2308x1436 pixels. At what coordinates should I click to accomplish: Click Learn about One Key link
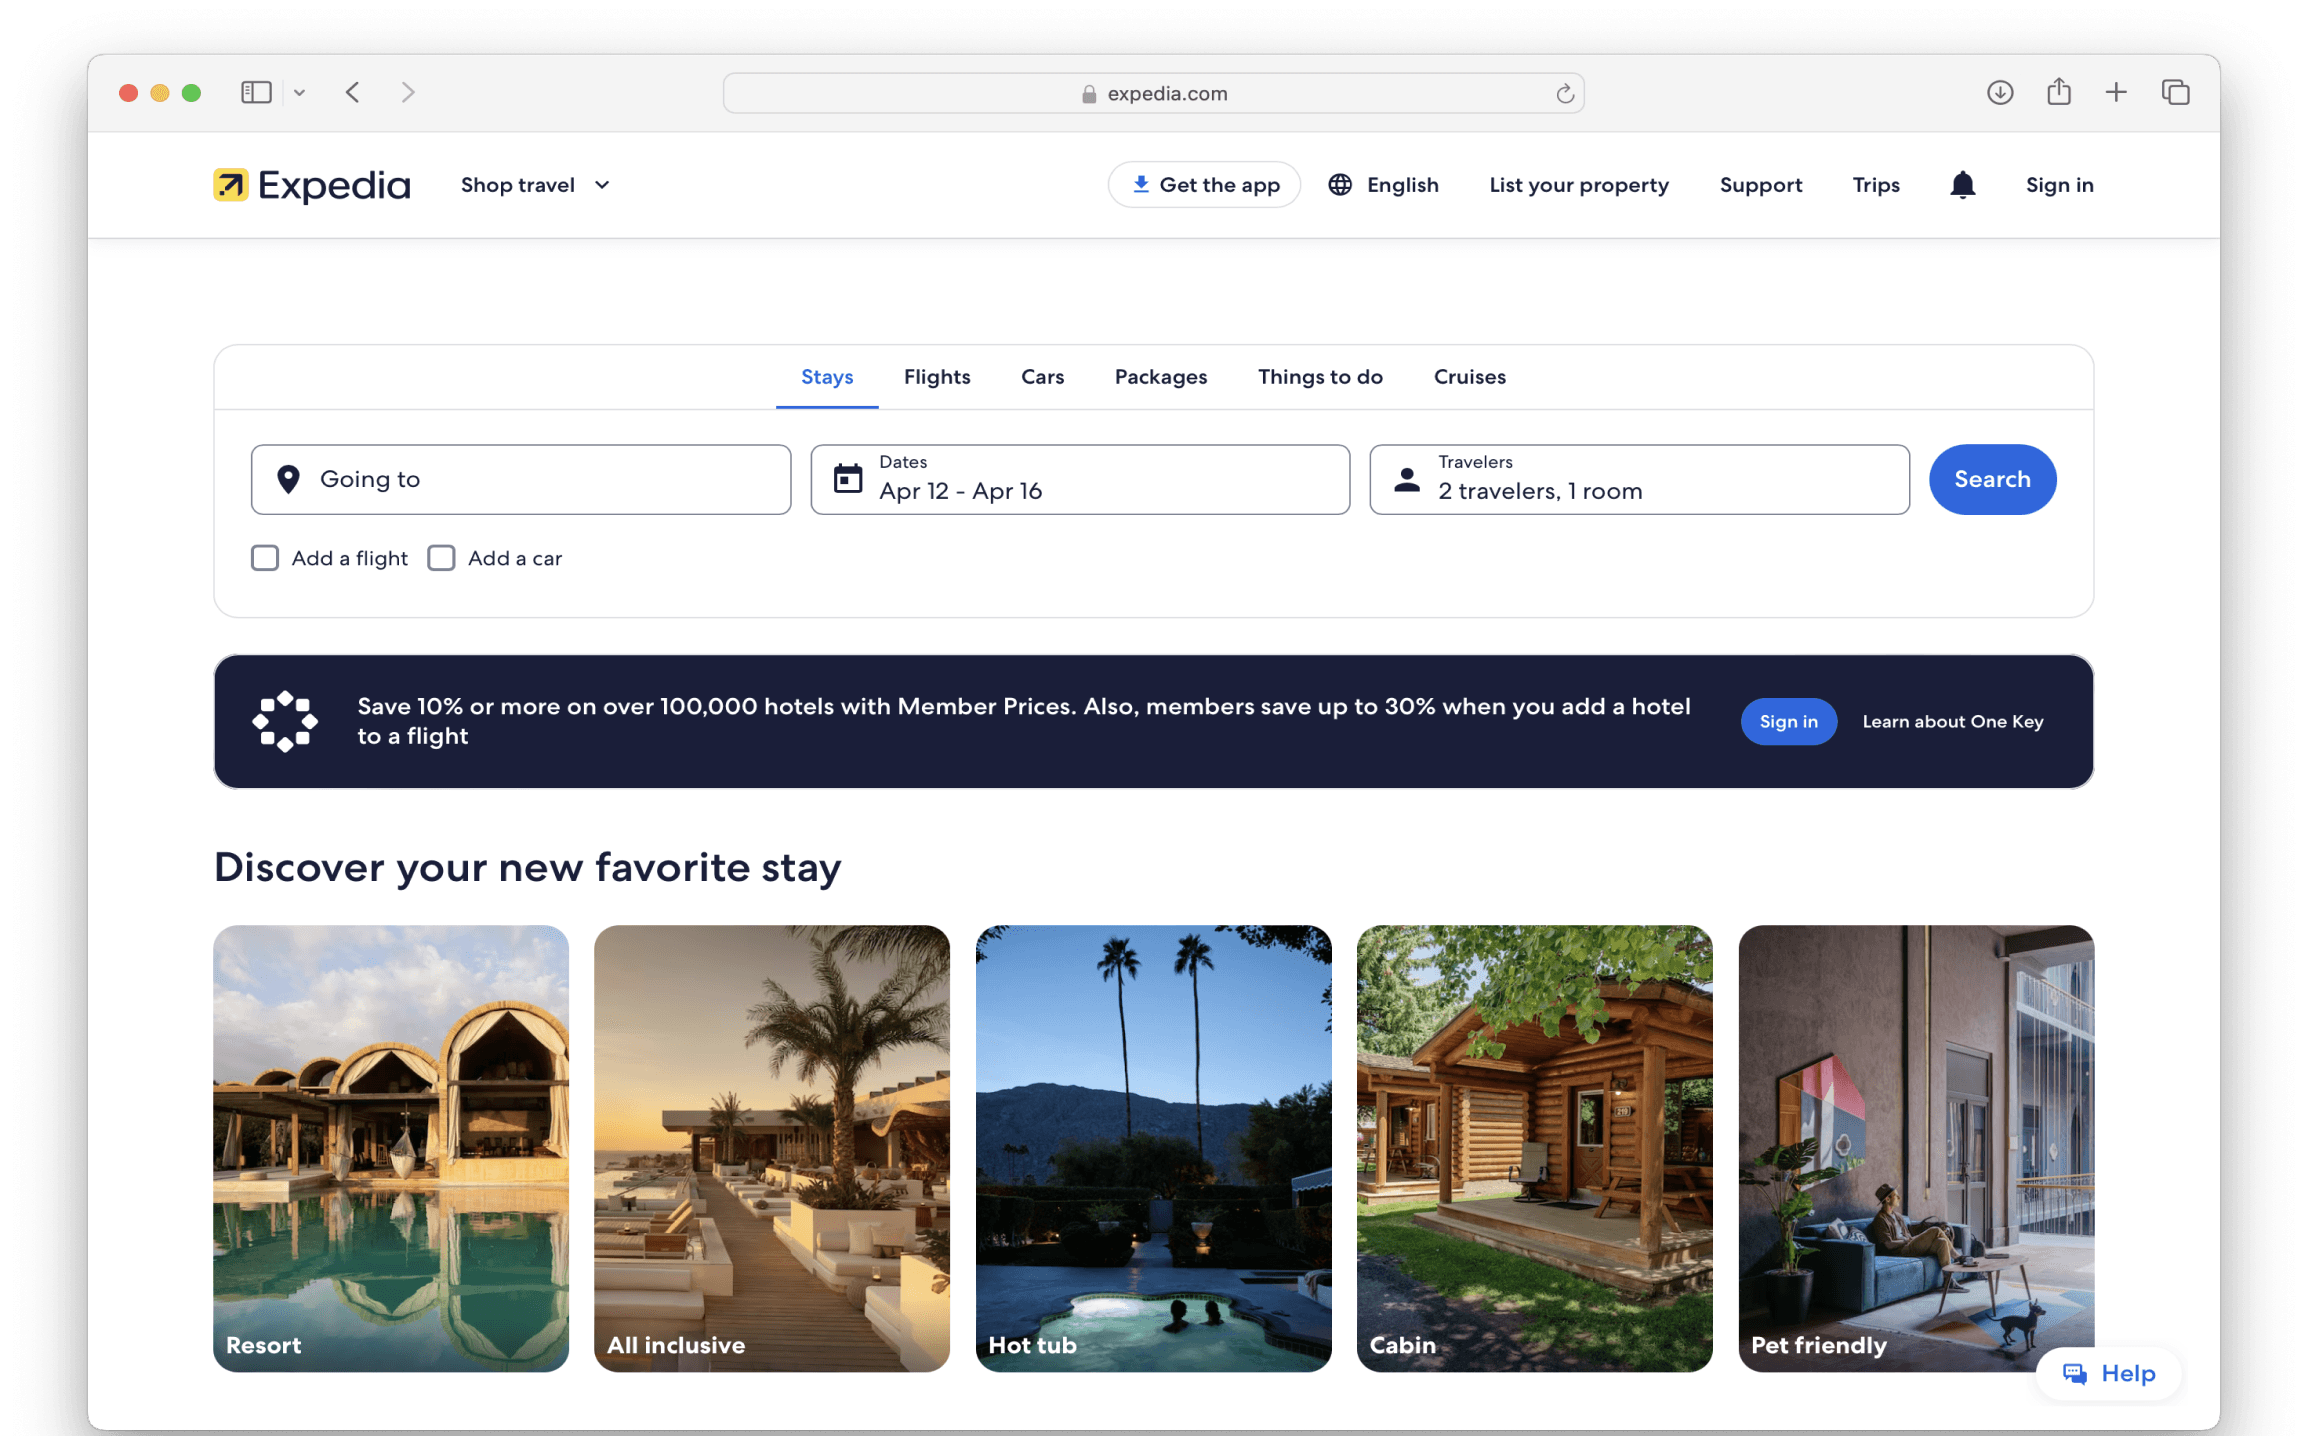point(1952,722)
